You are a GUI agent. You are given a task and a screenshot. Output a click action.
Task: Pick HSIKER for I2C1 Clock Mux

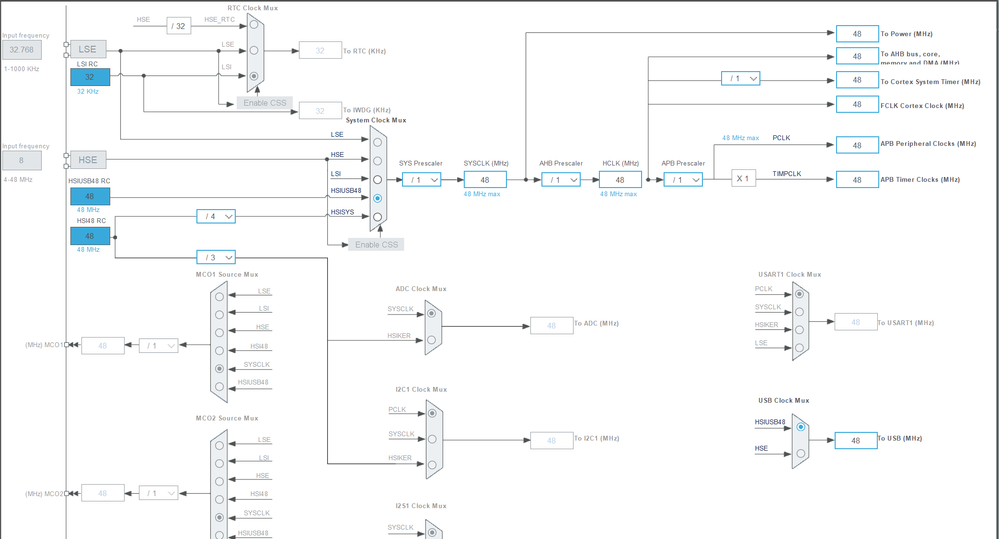tap(432, 465)
